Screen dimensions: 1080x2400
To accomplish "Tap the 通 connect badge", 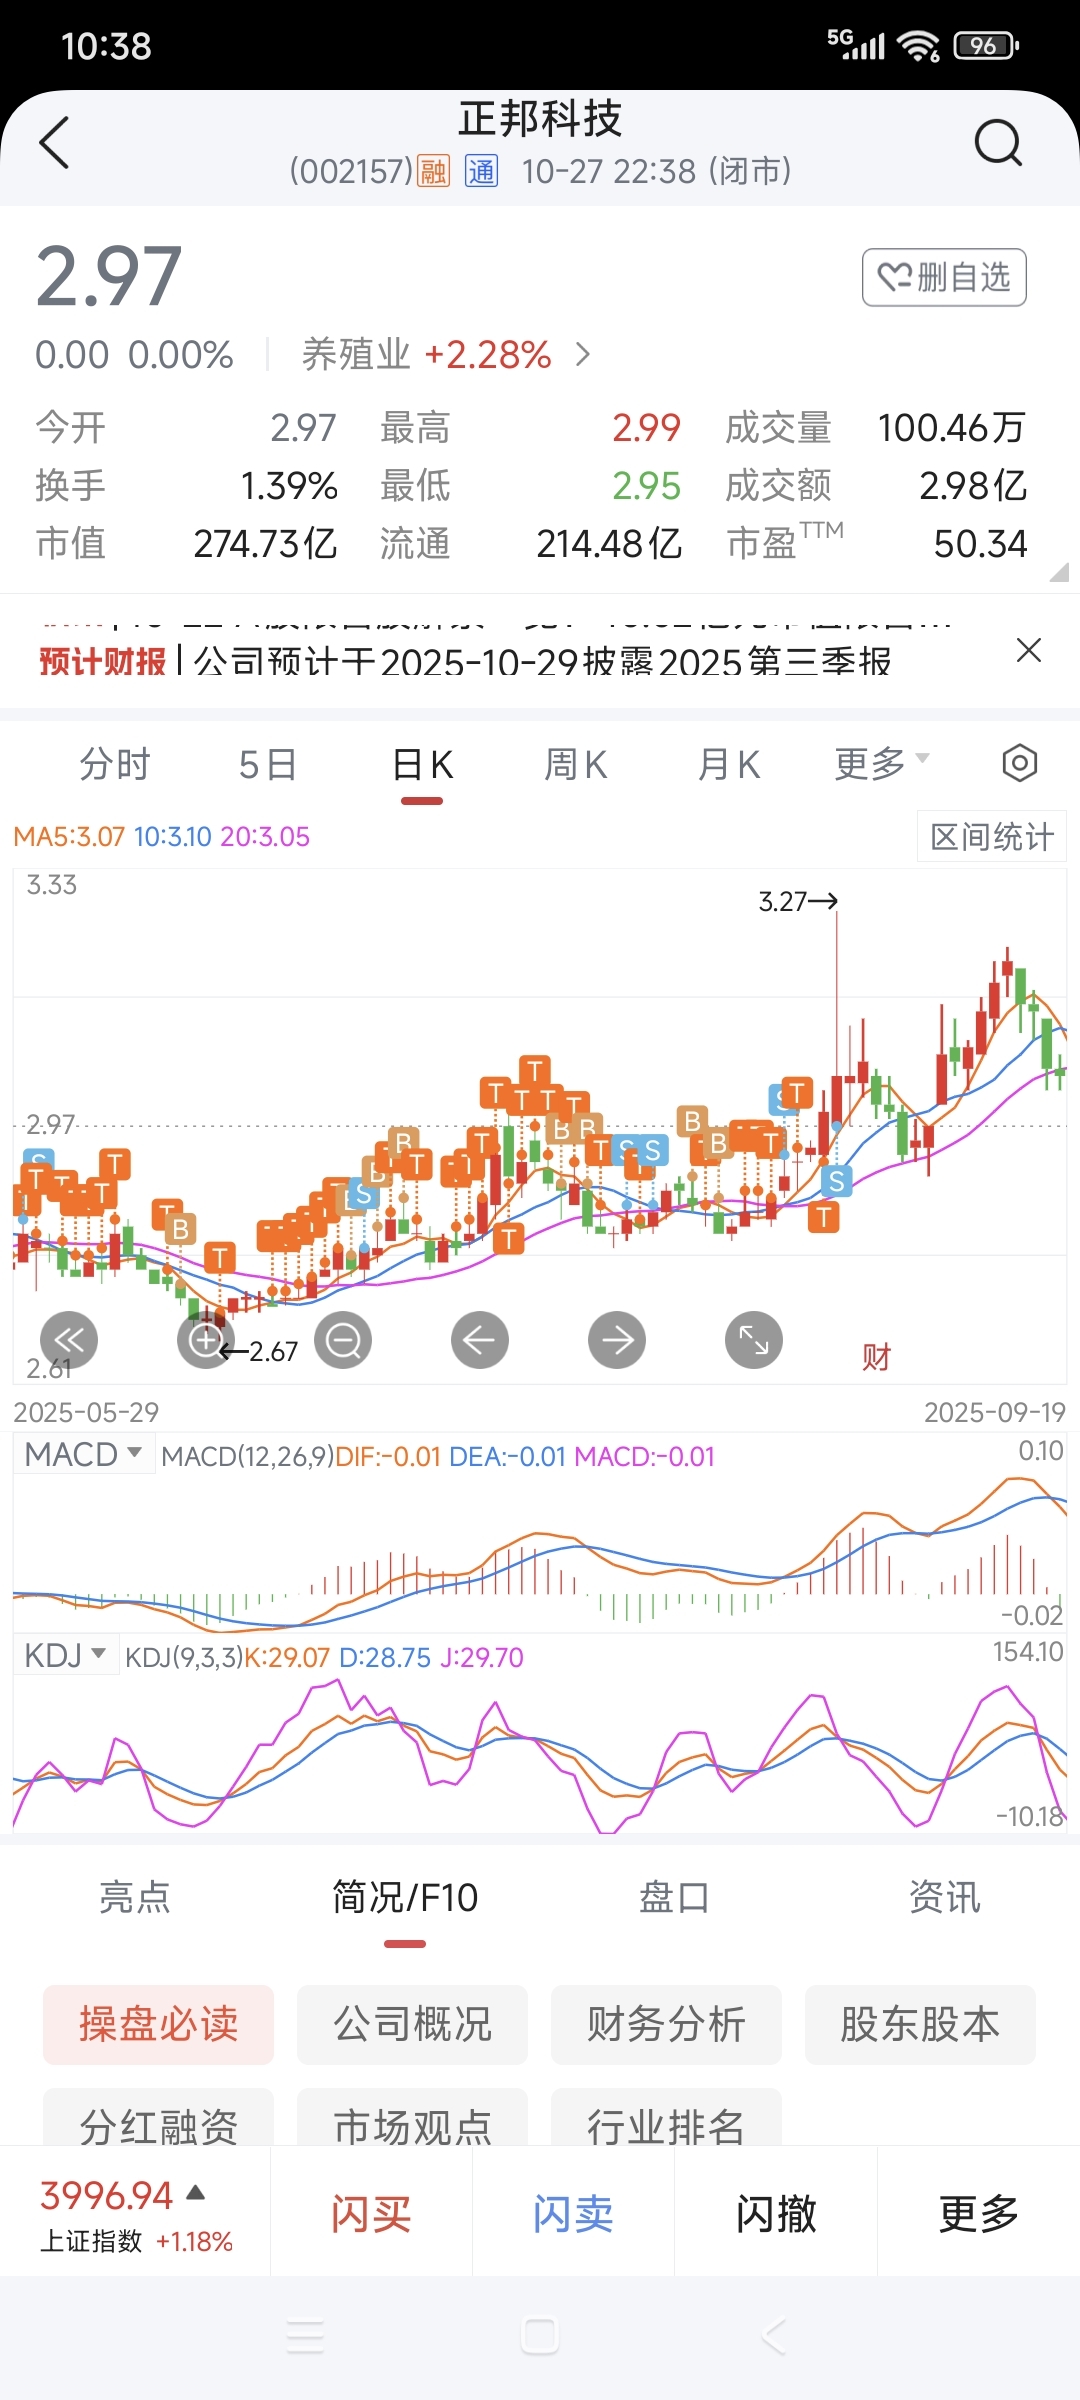I will tap(481, 172).
